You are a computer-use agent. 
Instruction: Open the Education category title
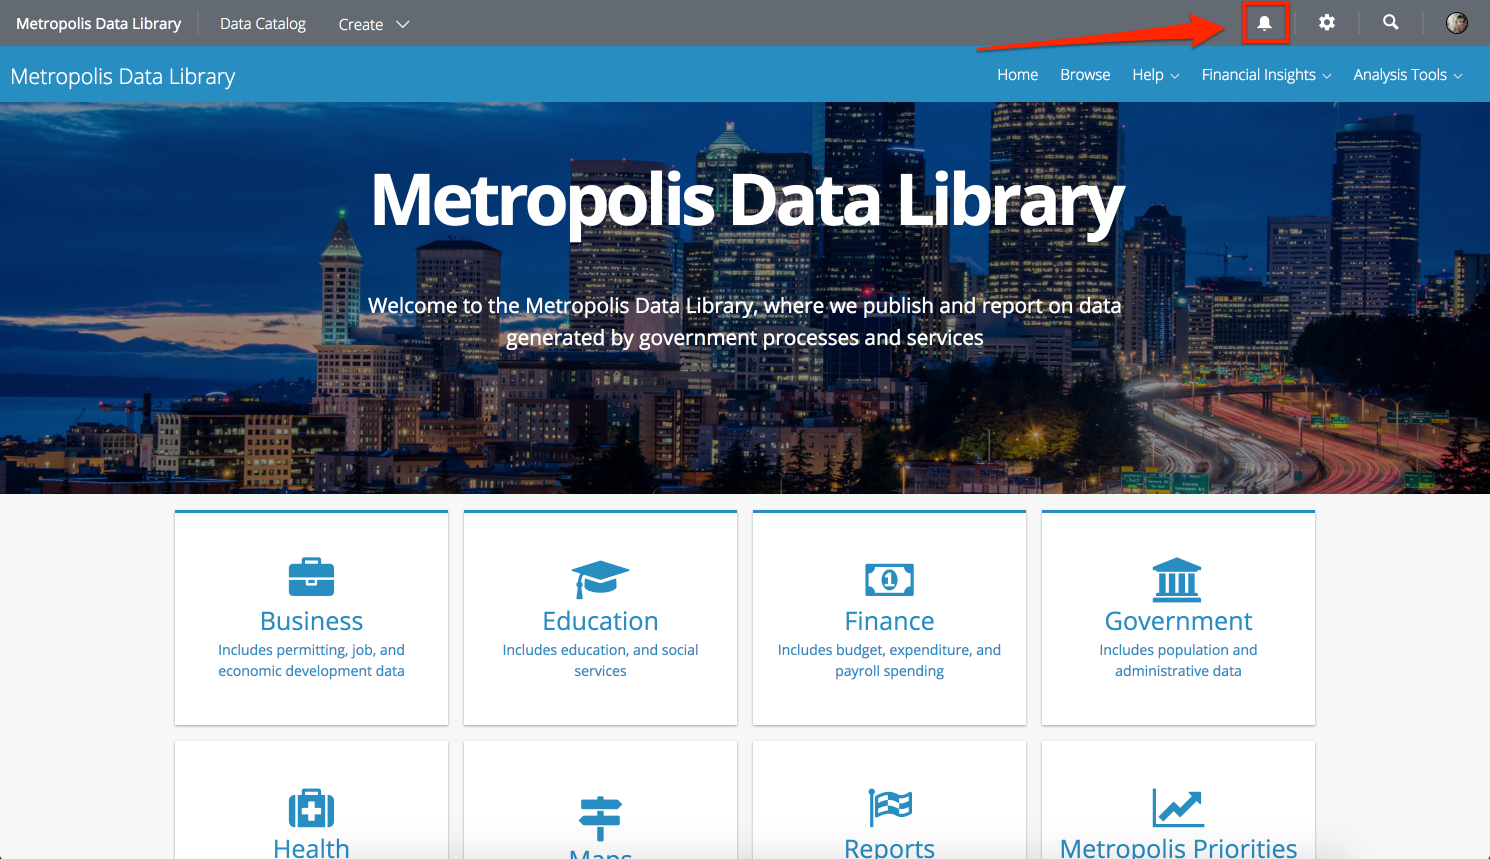[x=600, y=621]
